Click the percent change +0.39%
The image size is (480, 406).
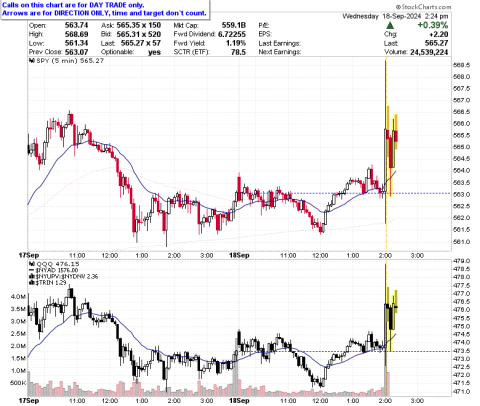click(x=433, y=25)
